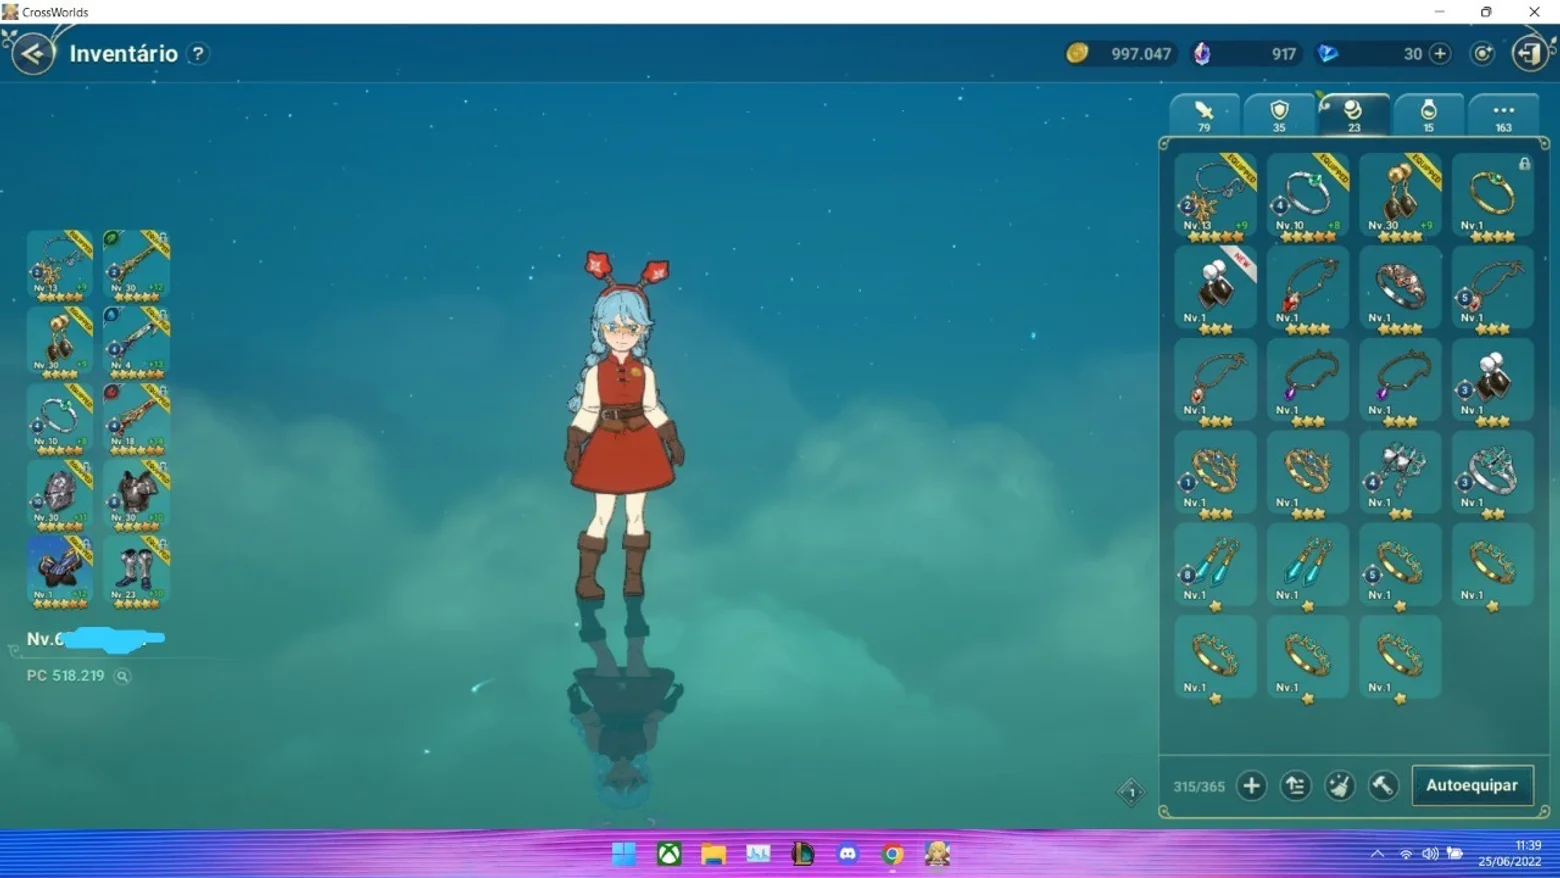The image size is (1560, 878).
Task: Select the locked gold ring in inventory grid
Action: (x=1493, y=197)
